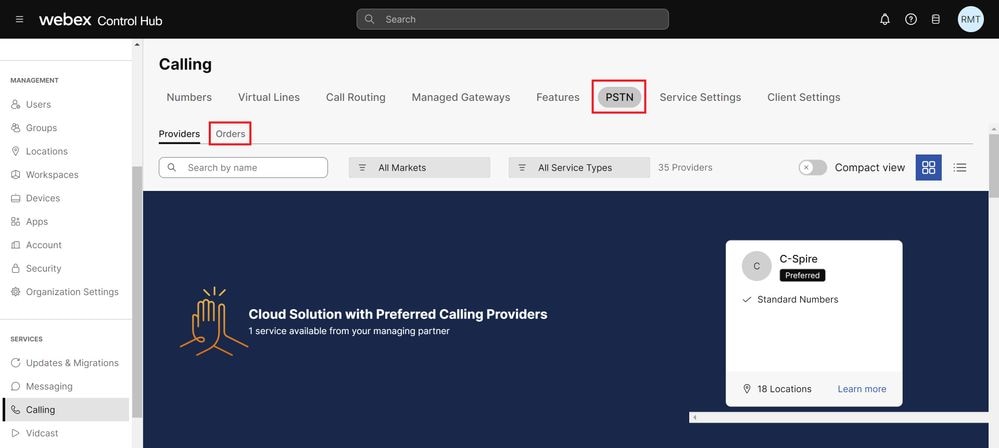The width and height of the screenshot is (999, 448).
Task: Select the Providers sub-tab
Action: click(x=179, y=134)
